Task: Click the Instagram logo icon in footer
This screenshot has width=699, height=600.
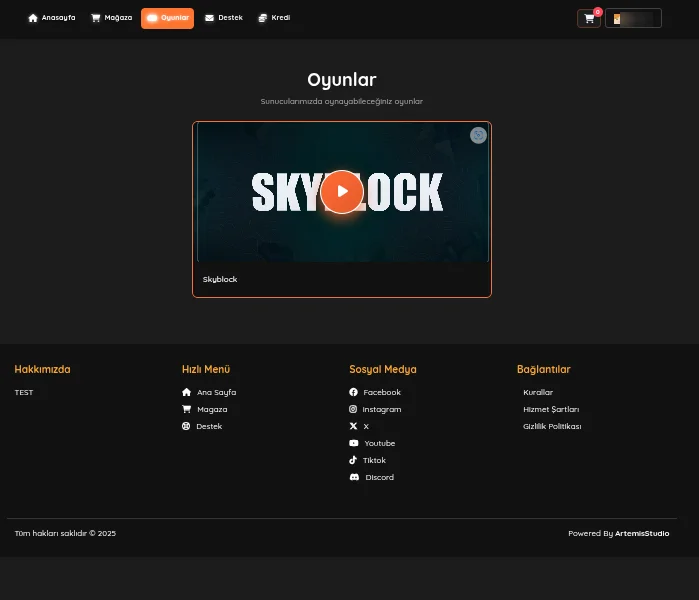Action: pyautogui.click(x=353, y=409)
